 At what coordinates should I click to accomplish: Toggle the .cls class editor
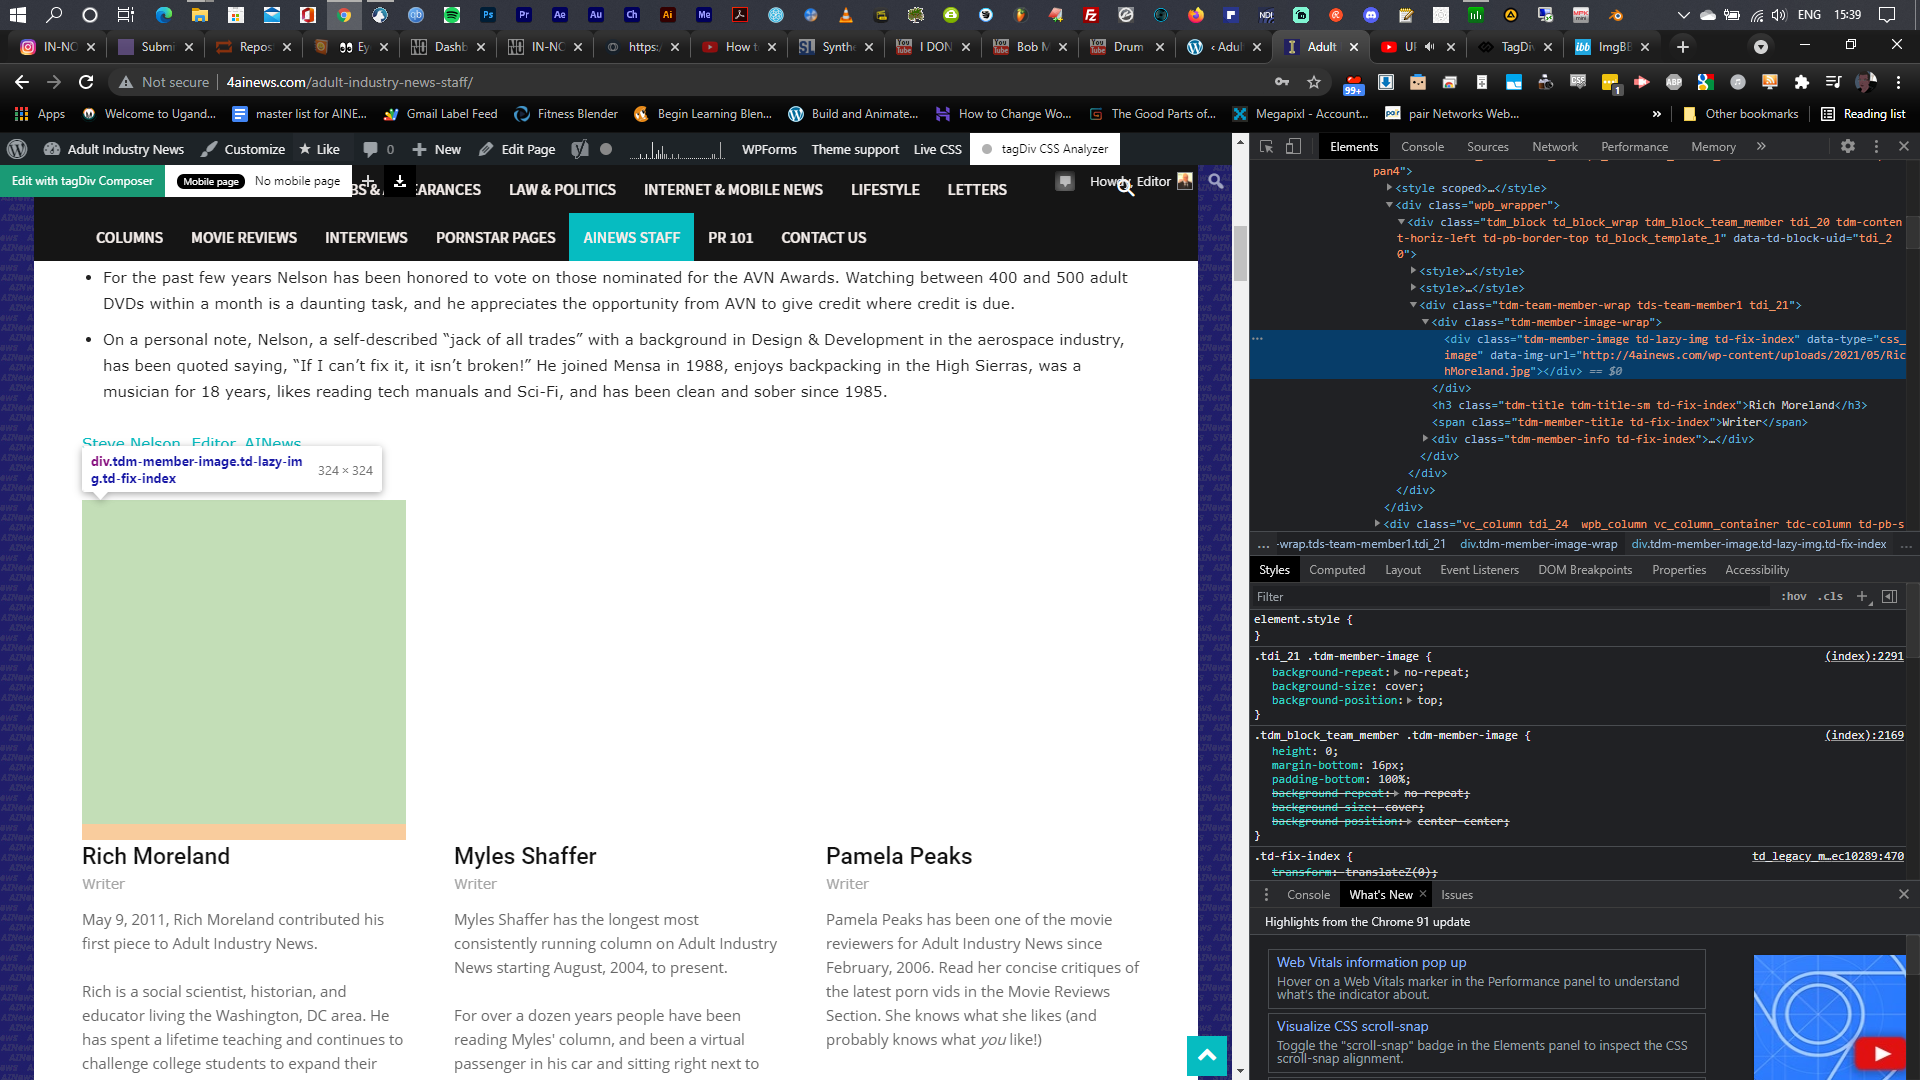[x=1830, y=596]
